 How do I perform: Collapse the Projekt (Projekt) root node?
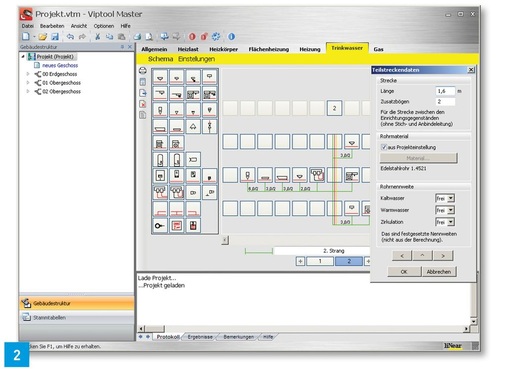pos(23,57)
